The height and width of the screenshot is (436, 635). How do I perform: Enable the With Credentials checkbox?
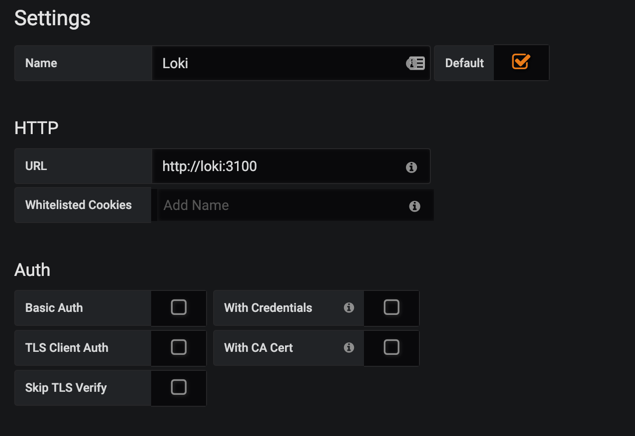point(391,307)
